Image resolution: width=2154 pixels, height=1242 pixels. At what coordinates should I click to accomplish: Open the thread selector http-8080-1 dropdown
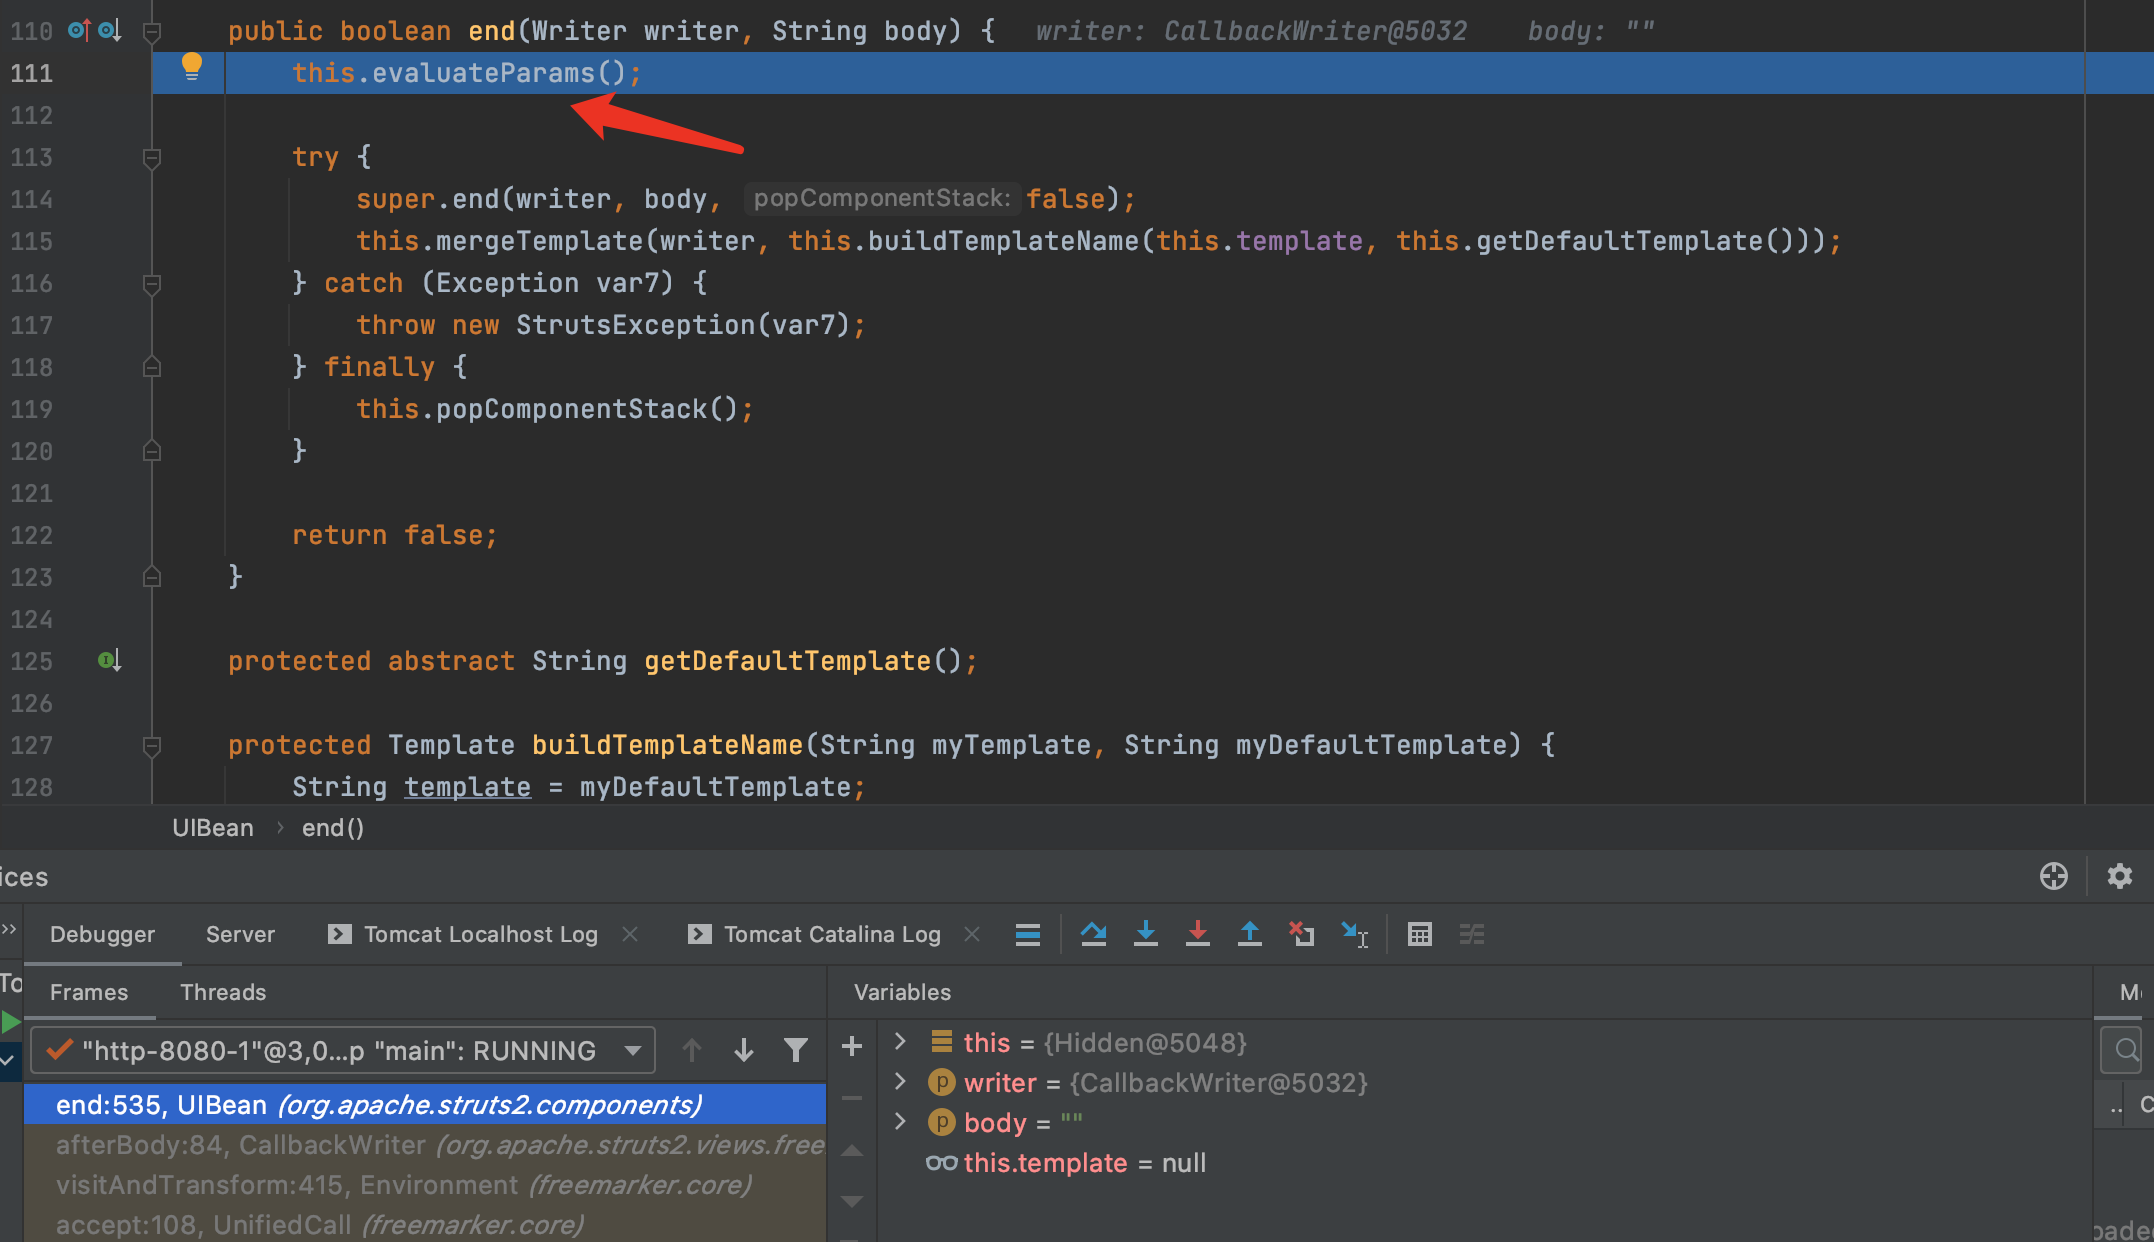(343, 1050)
